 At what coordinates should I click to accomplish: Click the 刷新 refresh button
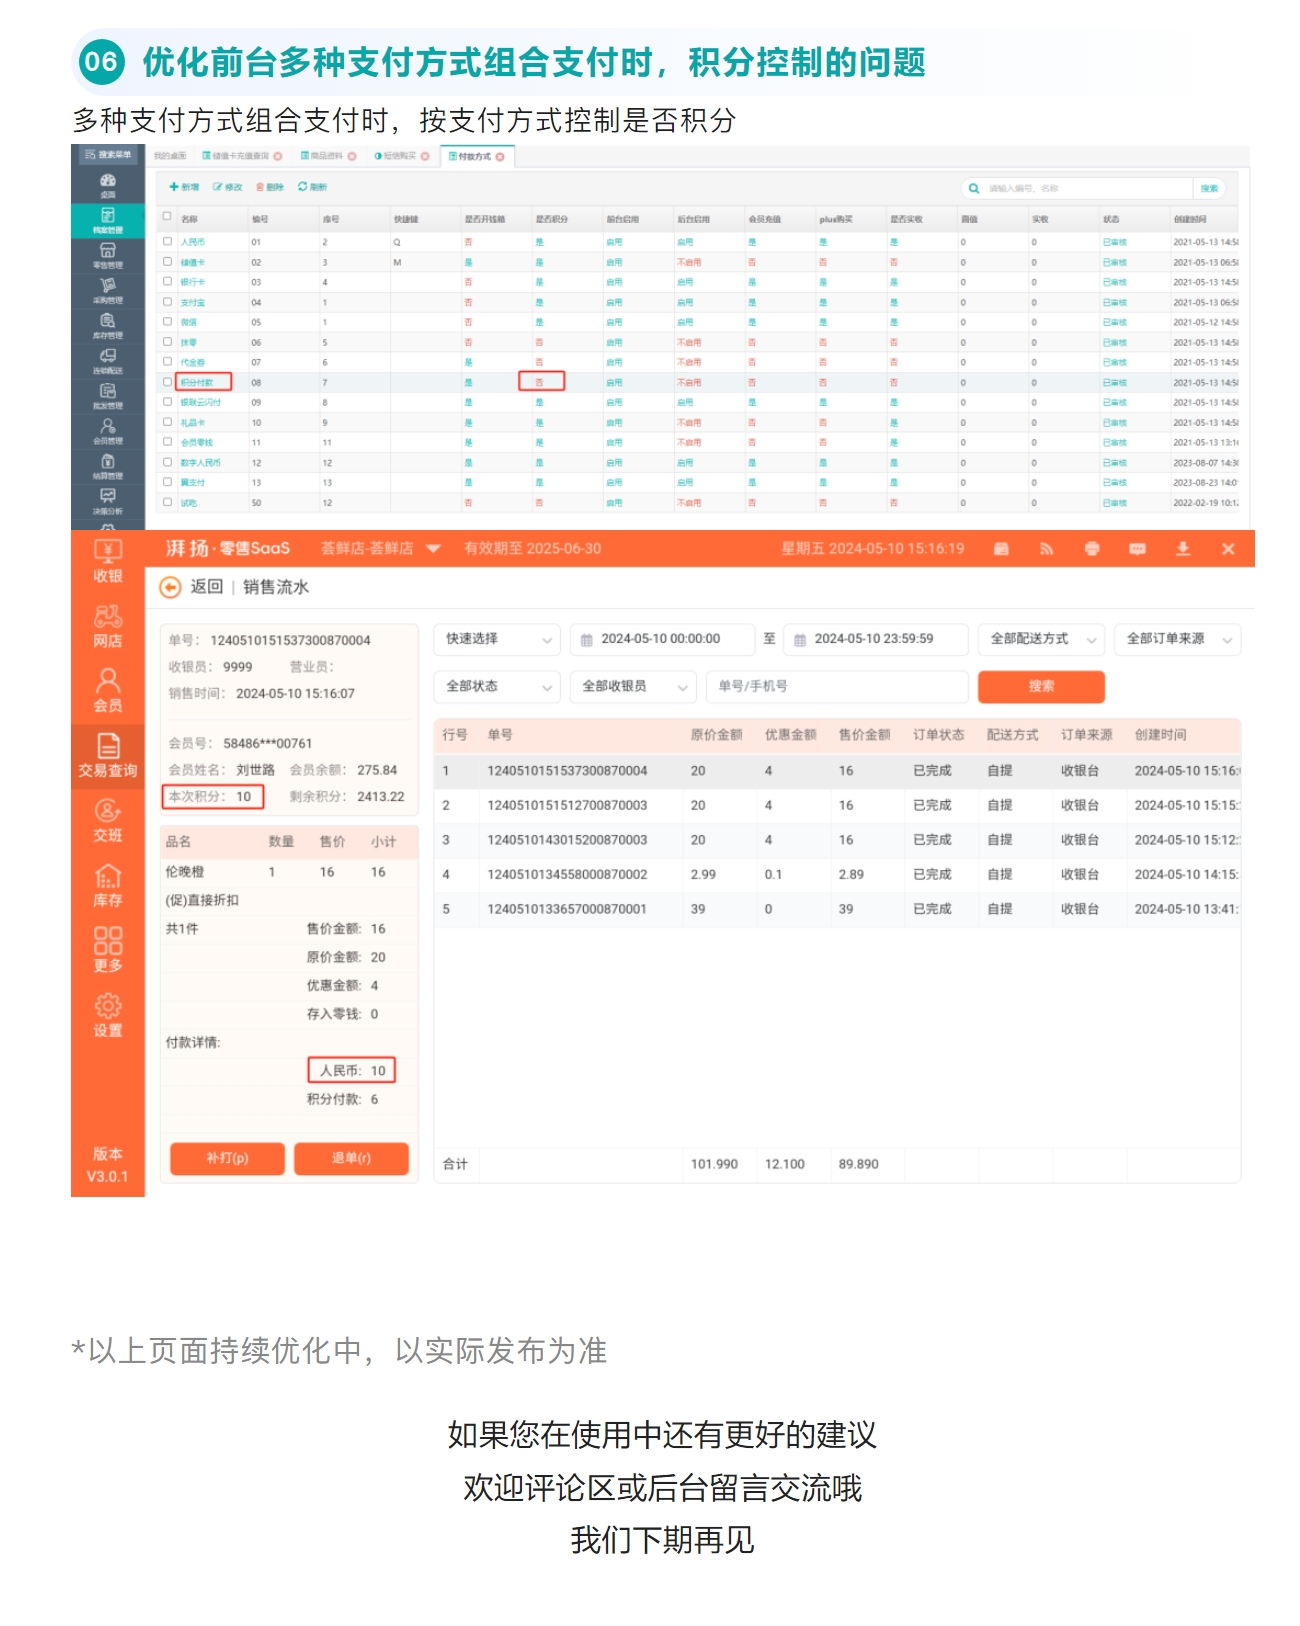click(x=313, y=187)
